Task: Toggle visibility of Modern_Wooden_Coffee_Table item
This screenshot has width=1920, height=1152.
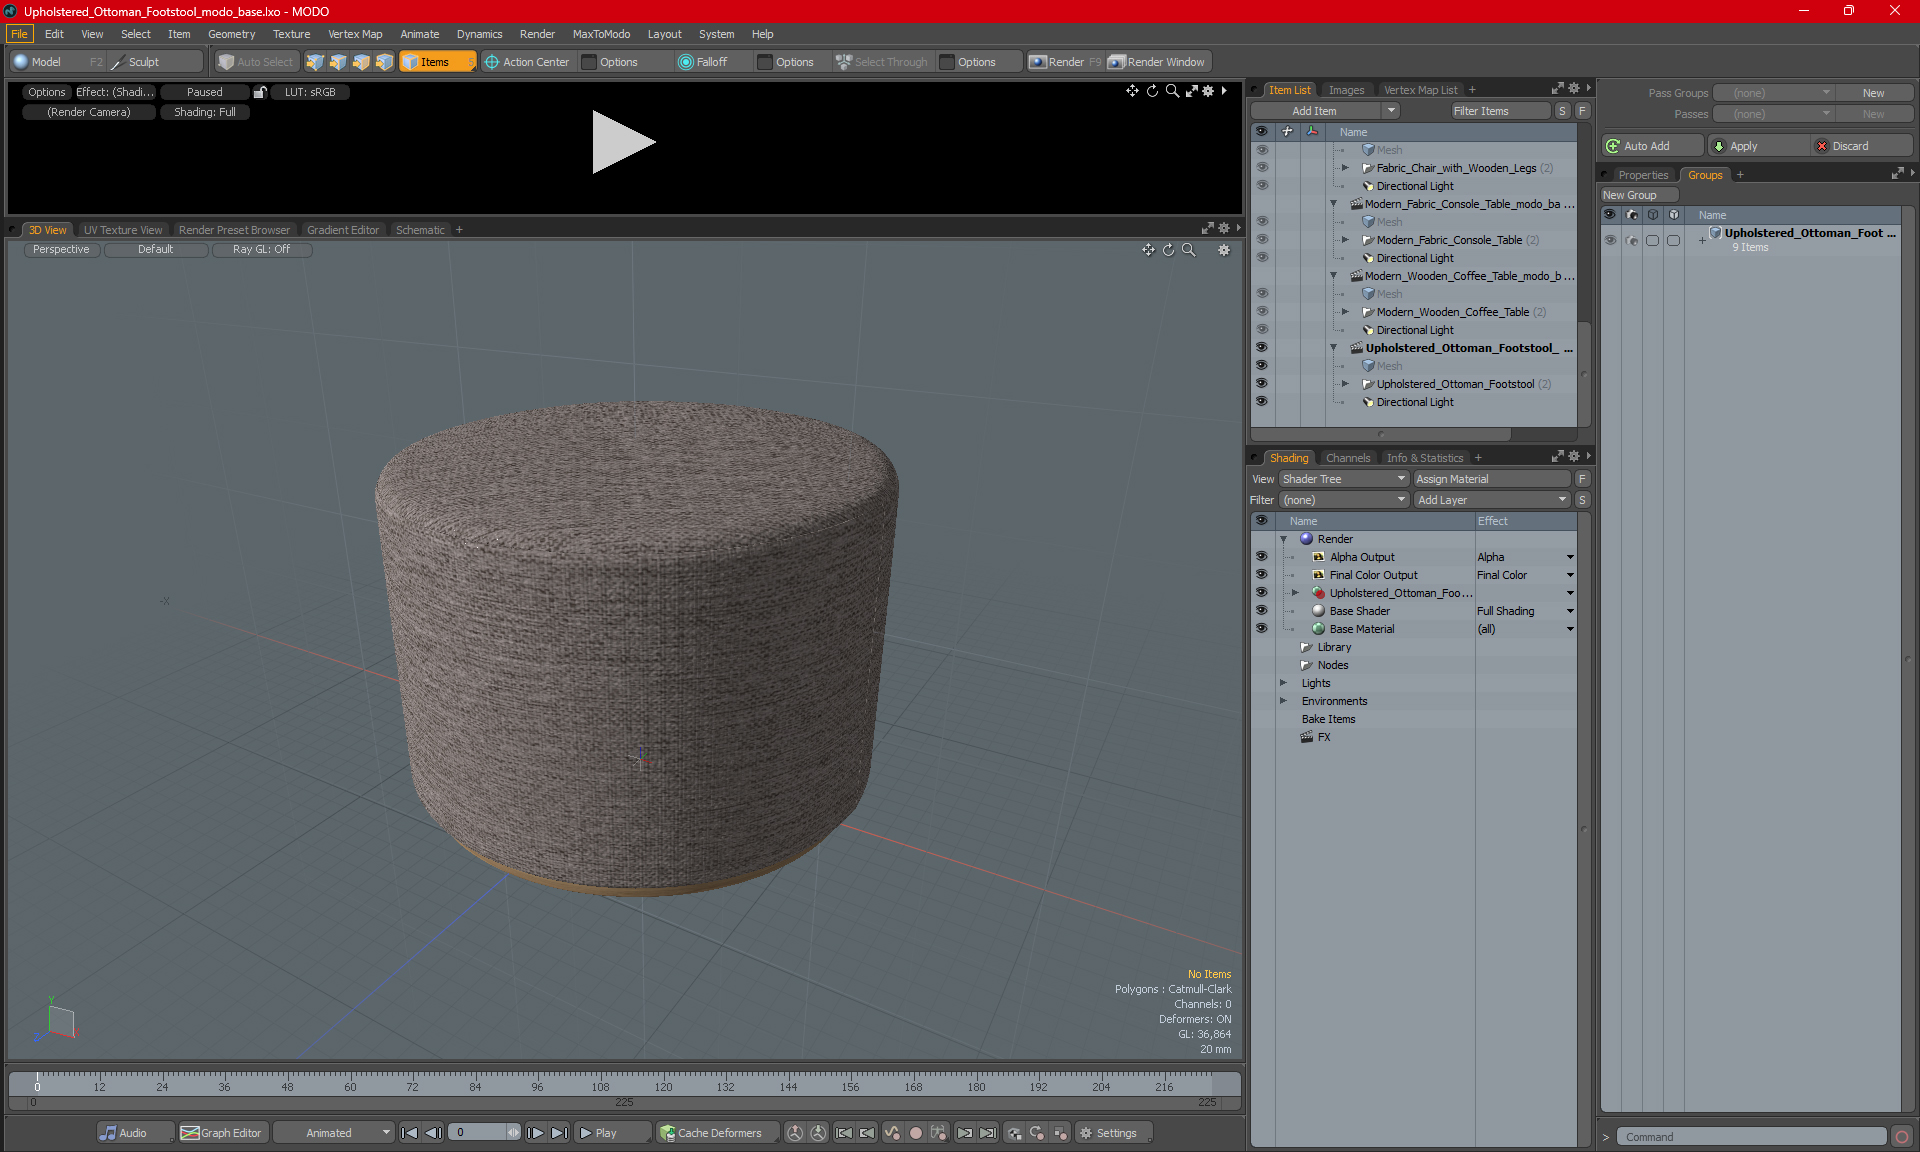Action: coord(1261,312)
